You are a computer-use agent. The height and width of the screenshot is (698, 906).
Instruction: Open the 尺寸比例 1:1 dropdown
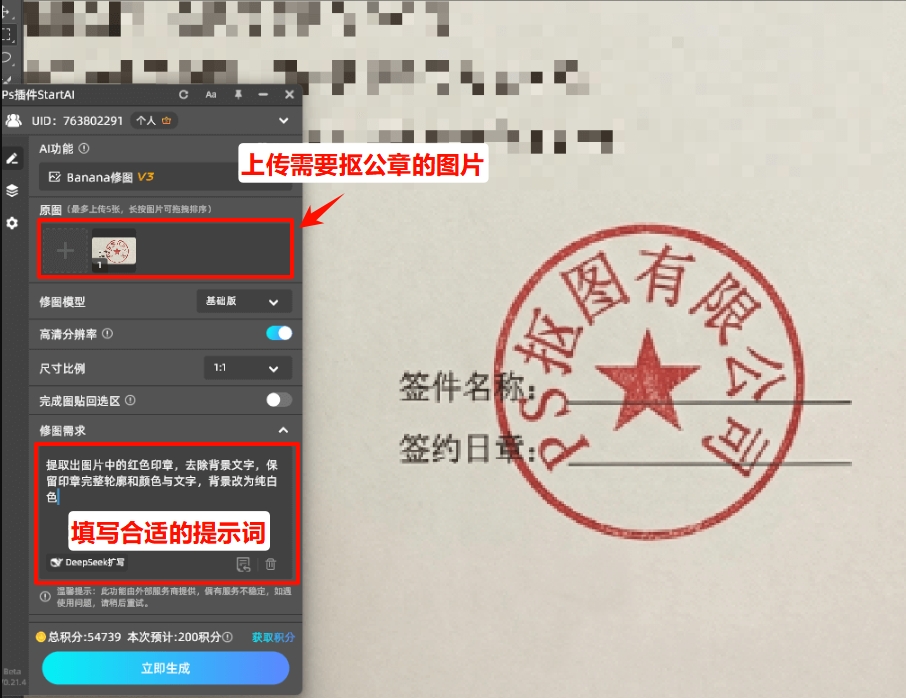tap(246, 368)
